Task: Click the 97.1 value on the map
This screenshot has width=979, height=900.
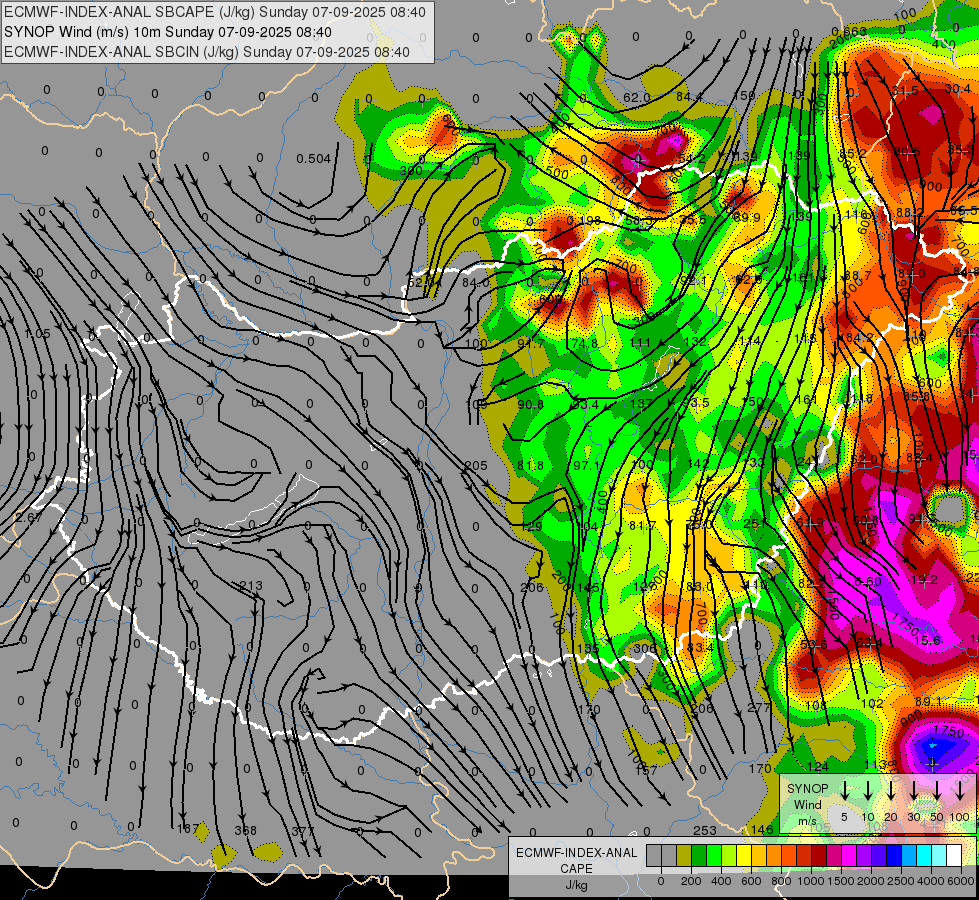Action: point(586,465)
